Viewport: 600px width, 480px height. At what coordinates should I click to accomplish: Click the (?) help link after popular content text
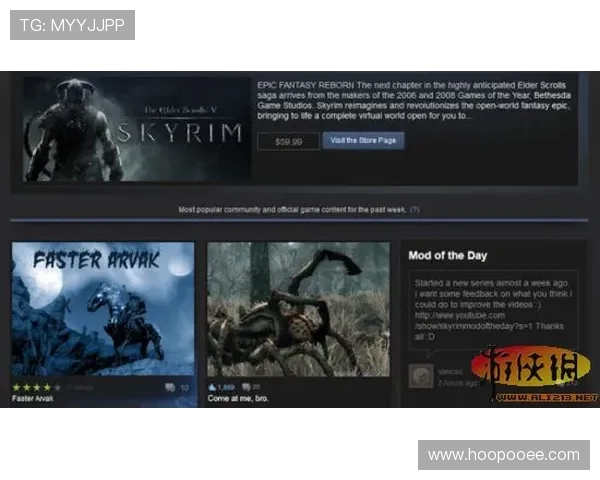(x=415, y=210)
